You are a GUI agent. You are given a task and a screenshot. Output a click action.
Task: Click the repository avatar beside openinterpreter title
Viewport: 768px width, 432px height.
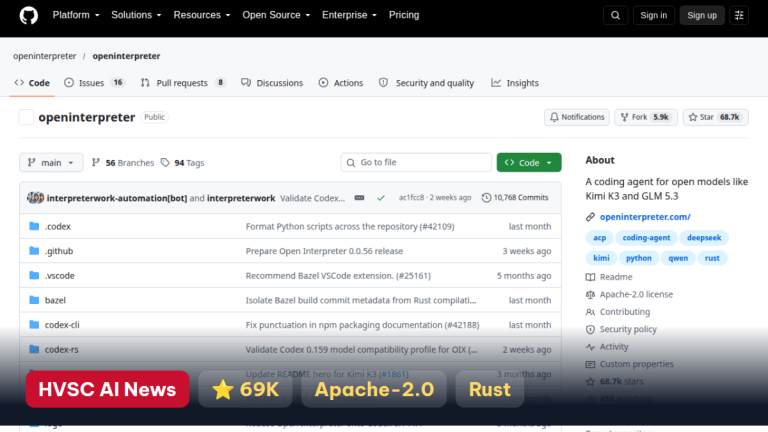click(x=26, y=118)
